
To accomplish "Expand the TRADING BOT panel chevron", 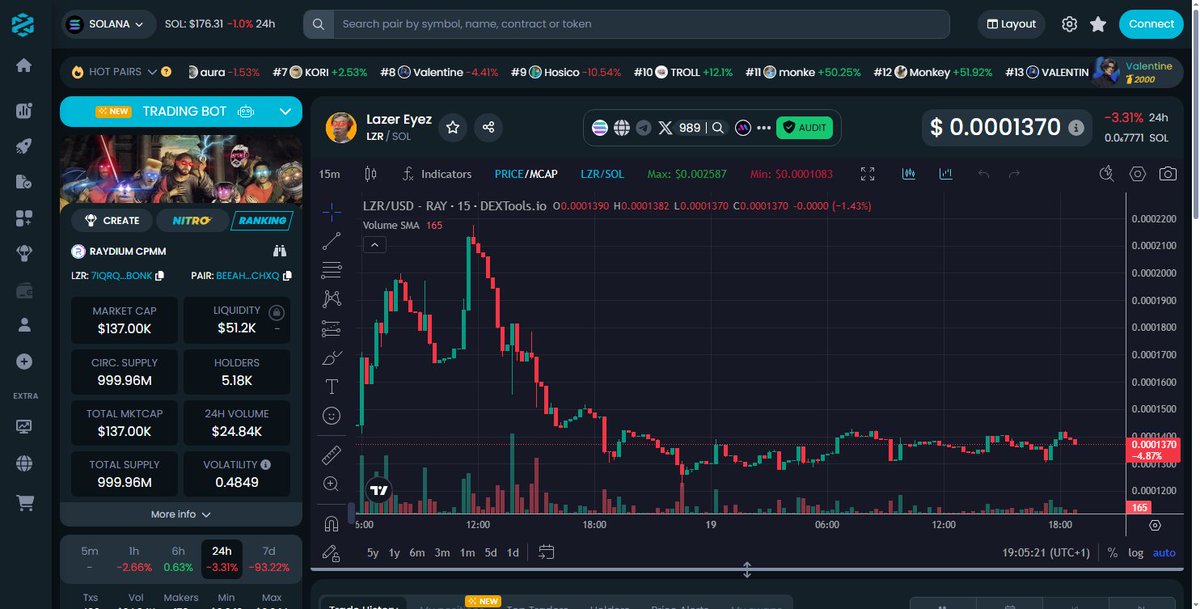I will [285, 112].
